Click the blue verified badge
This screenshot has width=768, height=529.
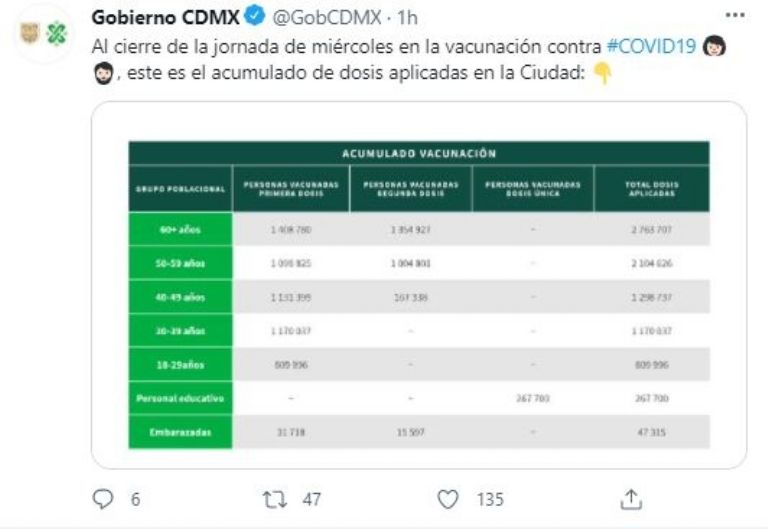click(x=254, y=16)
